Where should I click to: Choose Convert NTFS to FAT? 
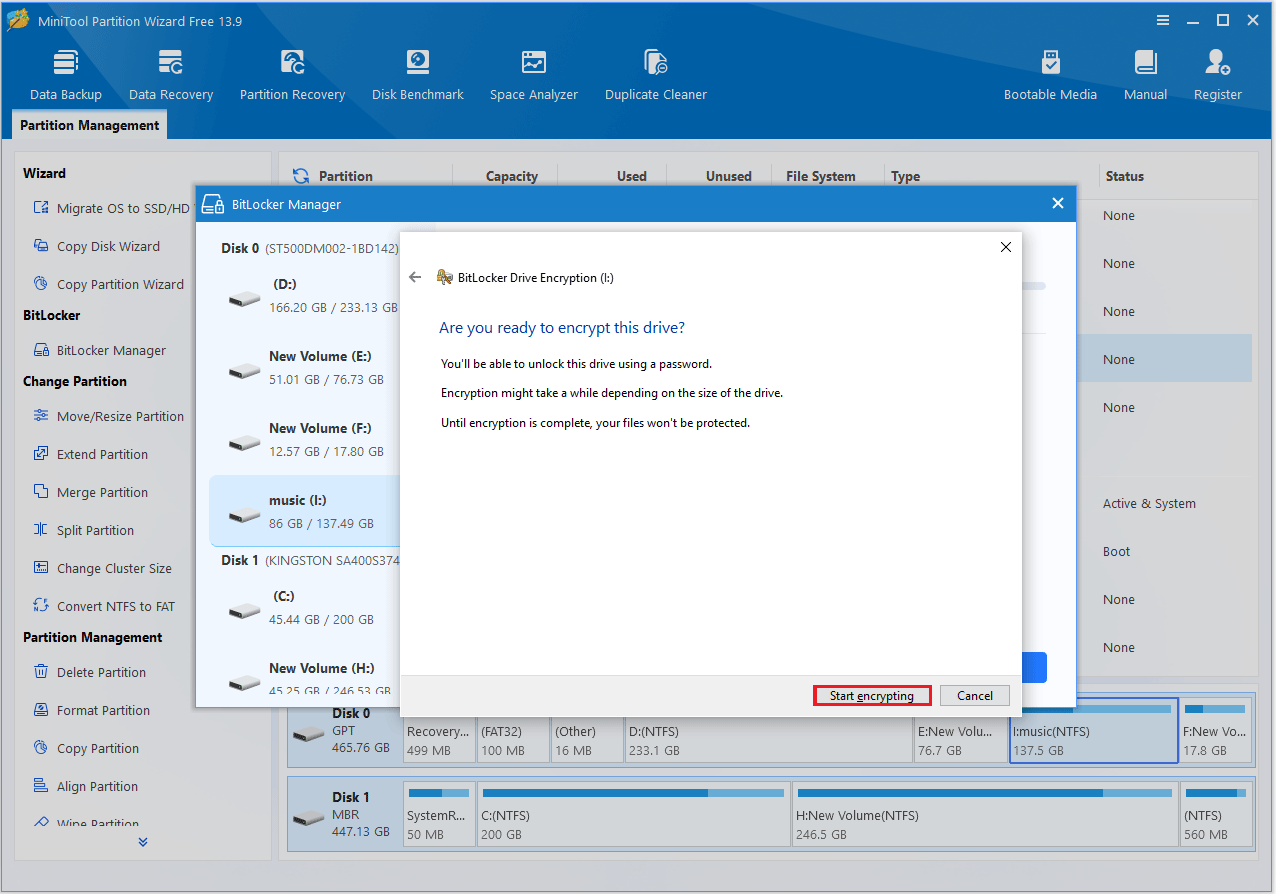coord(103,606)
